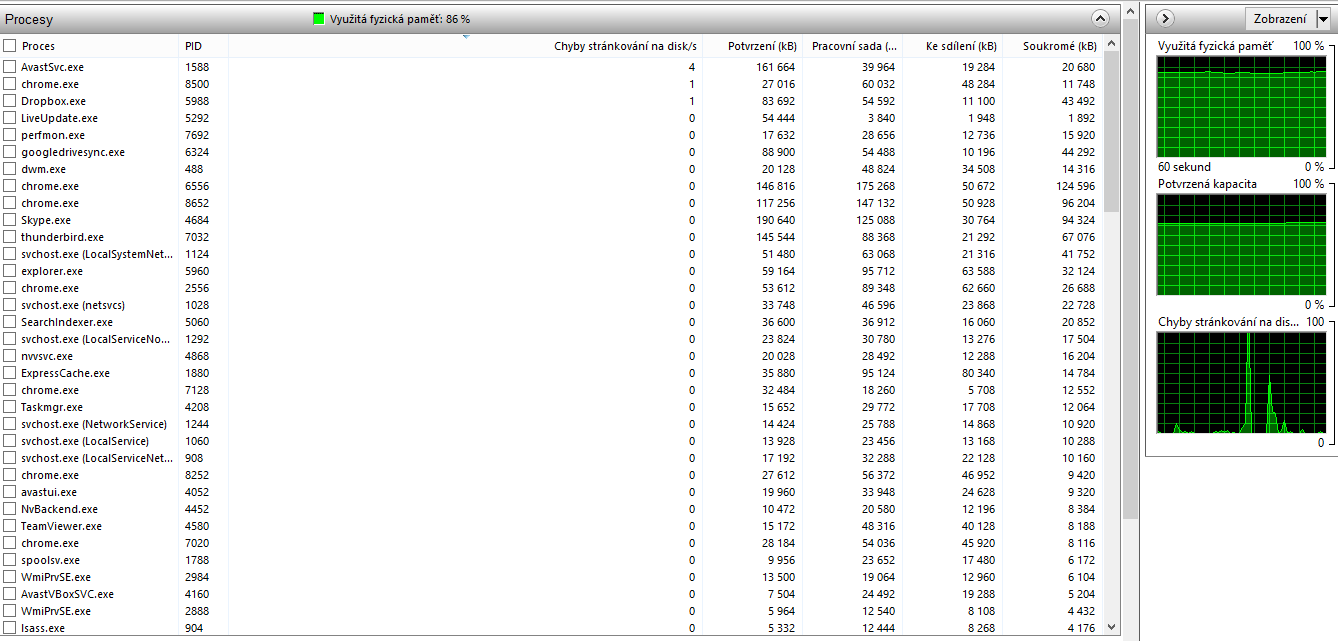Click the process list scrollbar down arrow
The height and width of the screenshot is (641, 1338).
coord(1112,627)
